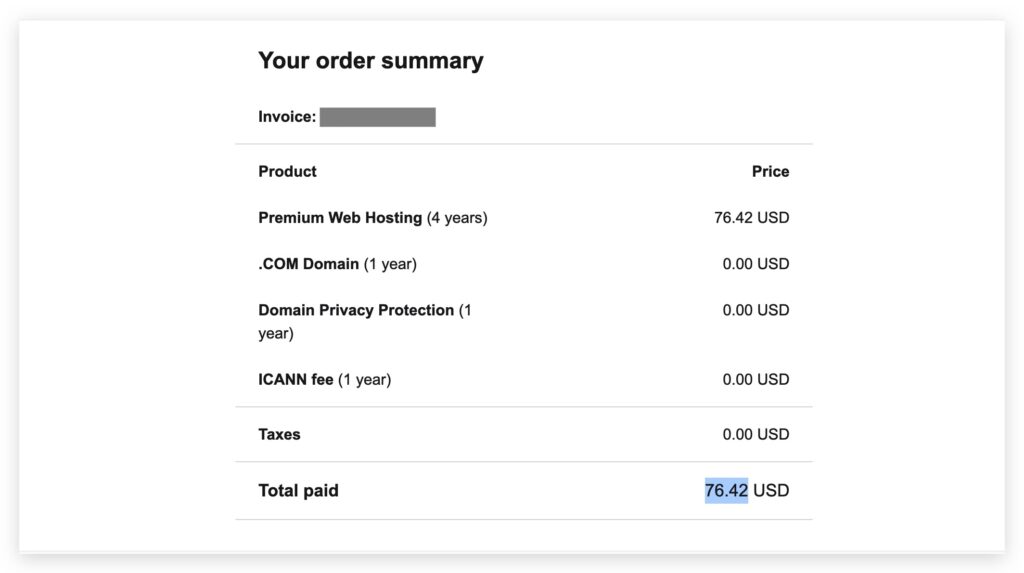Screen dimensions: 1024x573
Task: Click the "Premium Web Hosting" product name
Action: 340,218
